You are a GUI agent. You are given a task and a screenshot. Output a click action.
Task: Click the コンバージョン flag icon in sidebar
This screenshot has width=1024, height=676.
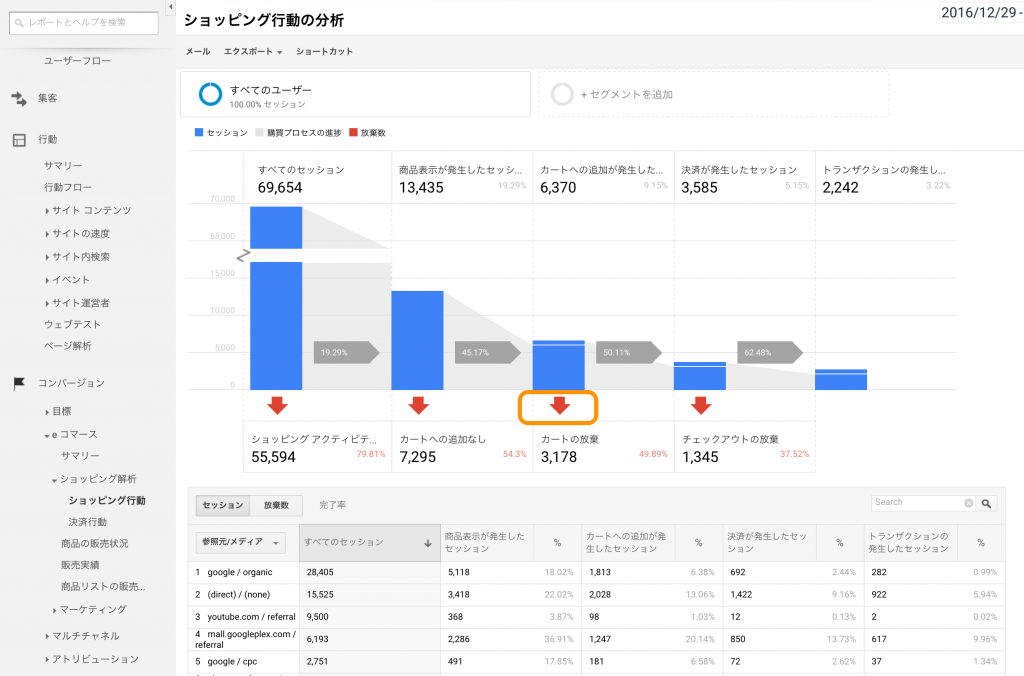tap(19, 383)
